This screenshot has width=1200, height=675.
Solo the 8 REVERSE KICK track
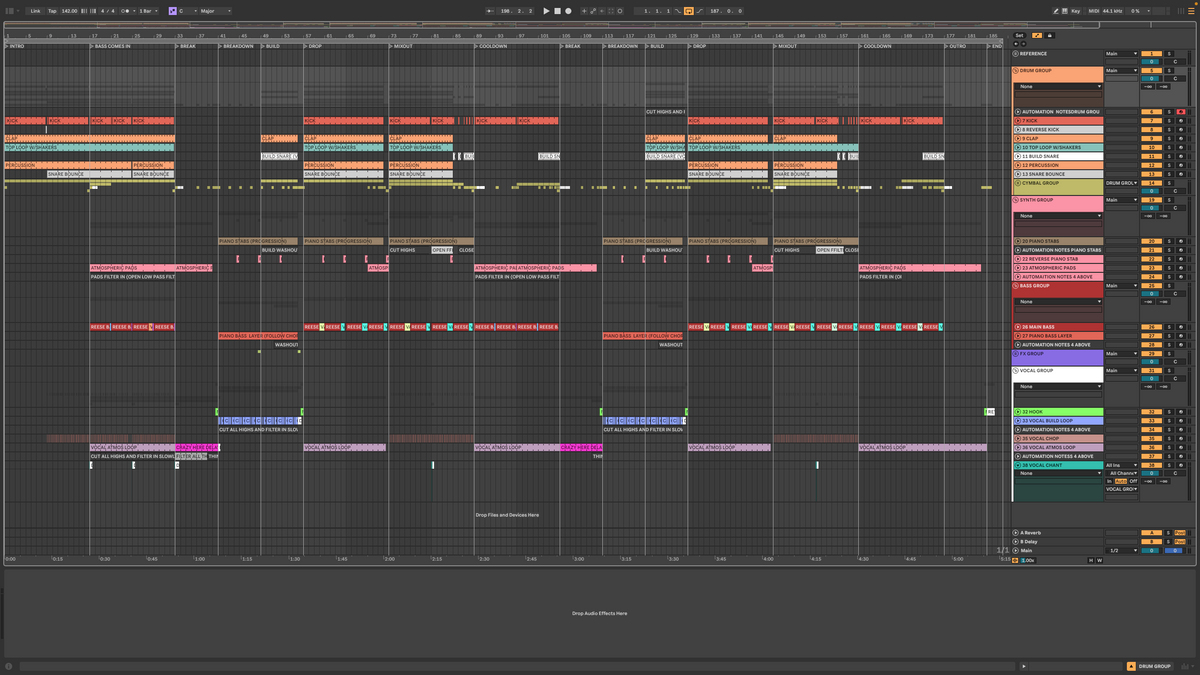[1169, 130]
